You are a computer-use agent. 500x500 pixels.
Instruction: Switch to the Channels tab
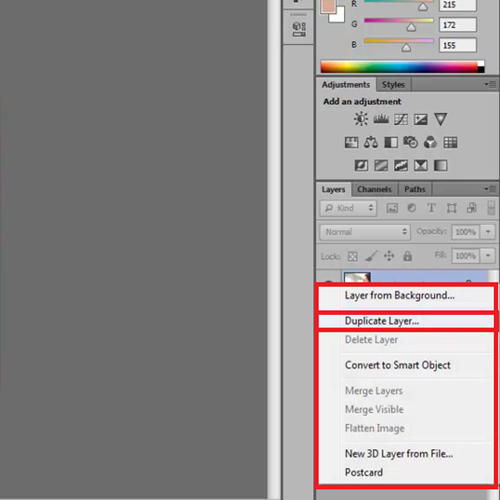click(x=374, y=189)
